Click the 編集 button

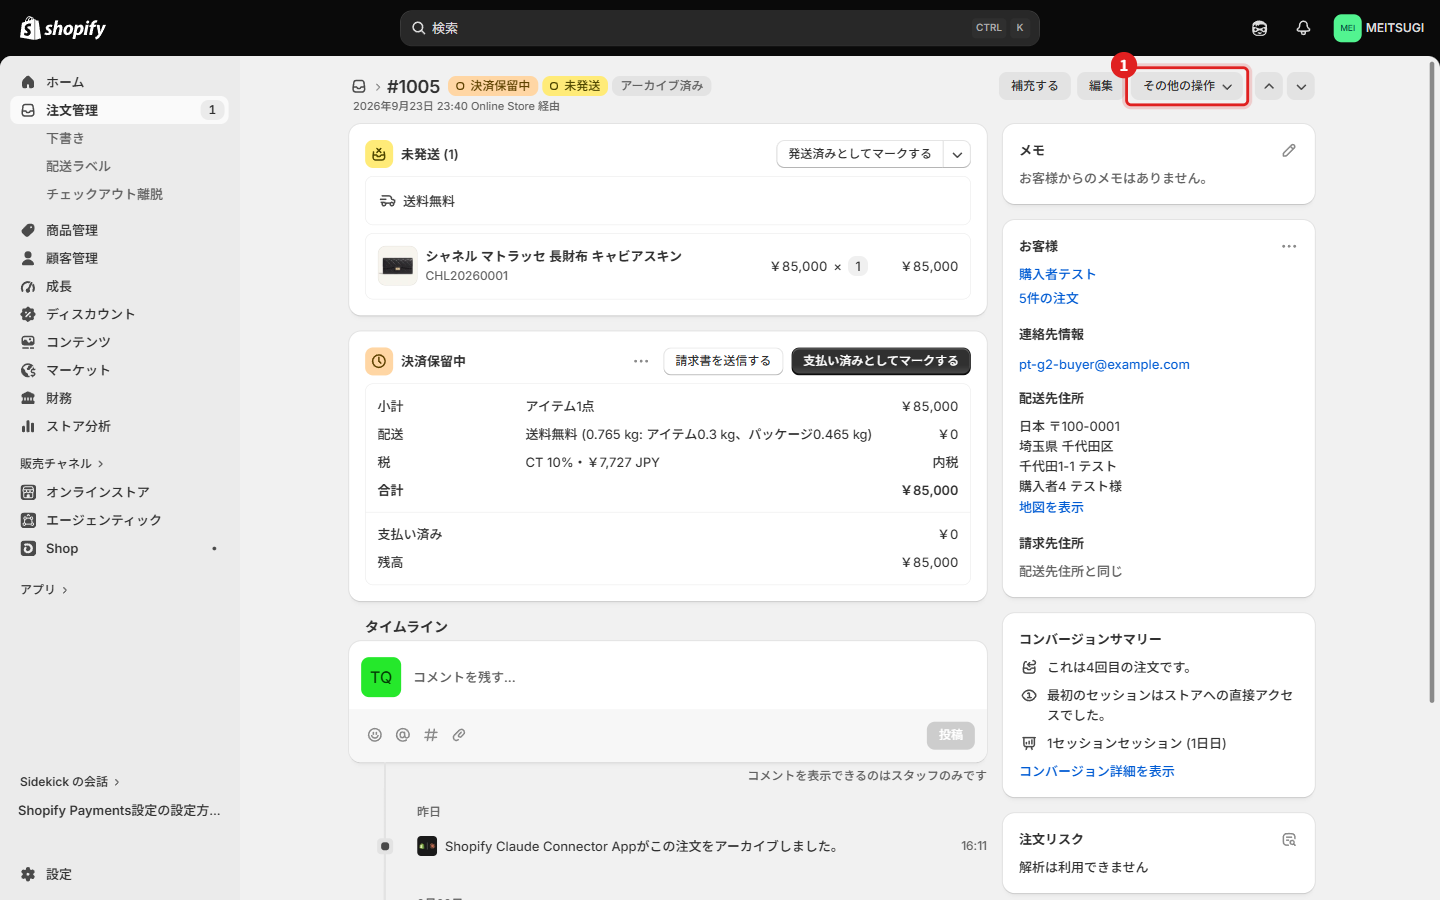coord(1100,86)
